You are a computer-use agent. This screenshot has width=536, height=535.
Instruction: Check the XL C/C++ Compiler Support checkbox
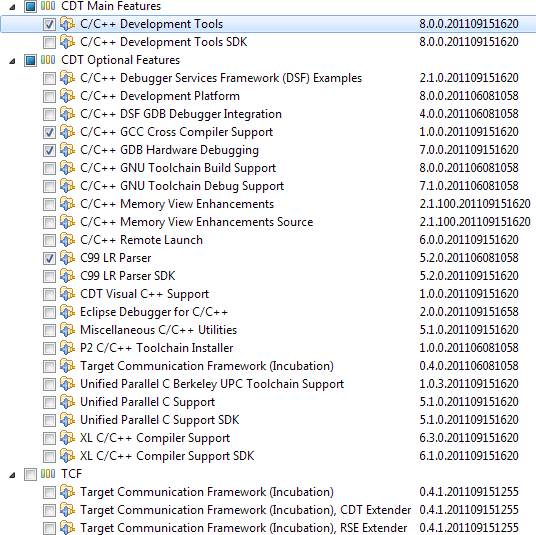(x=49, y=438)
